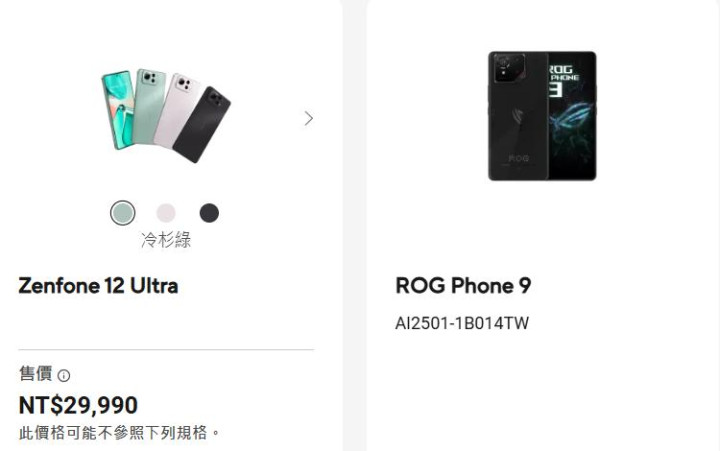The height and width of the screenshot is (451, 720).
Task: Choose the pink color swatch
Action: pos(166,213)
